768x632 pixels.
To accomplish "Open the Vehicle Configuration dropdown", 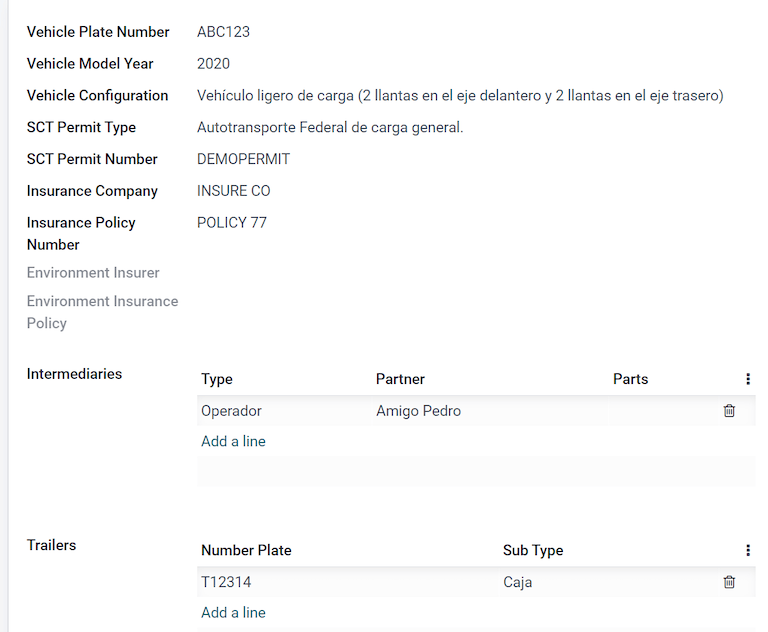I will (x=460, y=96).
